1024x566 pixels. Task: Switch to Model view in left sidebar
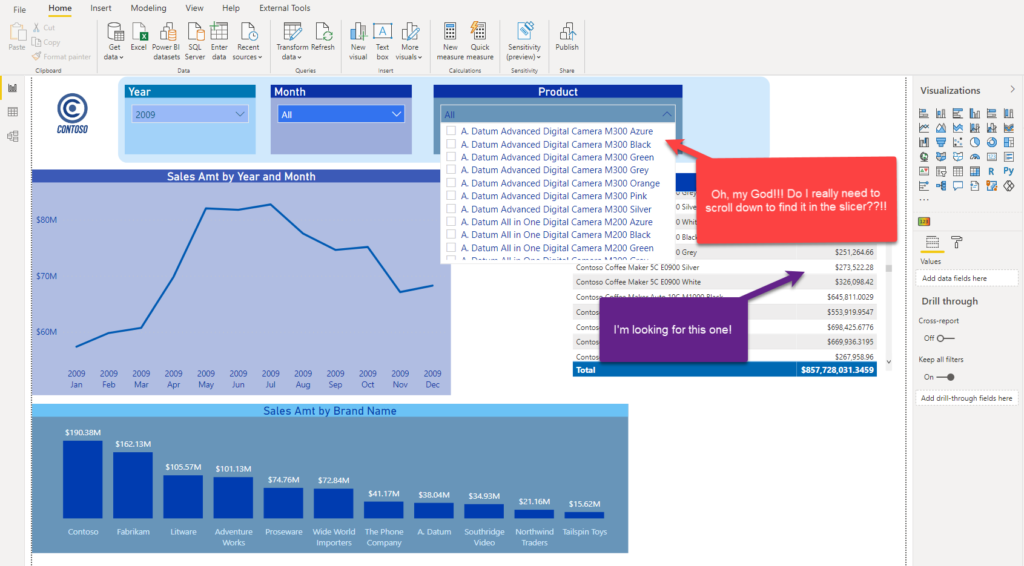tap(12, 136)
